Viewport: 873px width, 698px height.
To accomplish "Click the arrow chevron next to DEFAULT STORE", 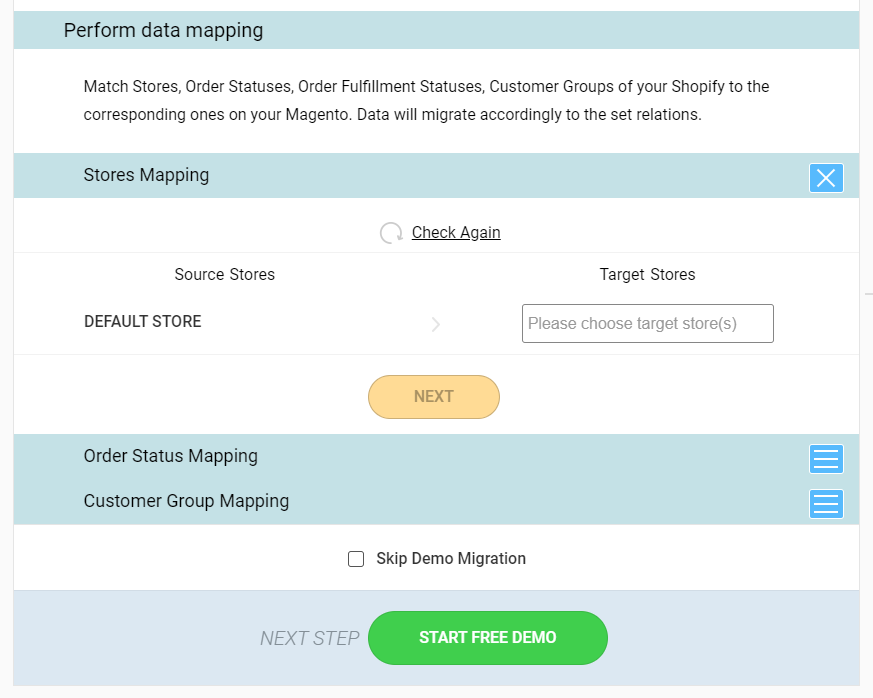I will (x=436, y=324).
